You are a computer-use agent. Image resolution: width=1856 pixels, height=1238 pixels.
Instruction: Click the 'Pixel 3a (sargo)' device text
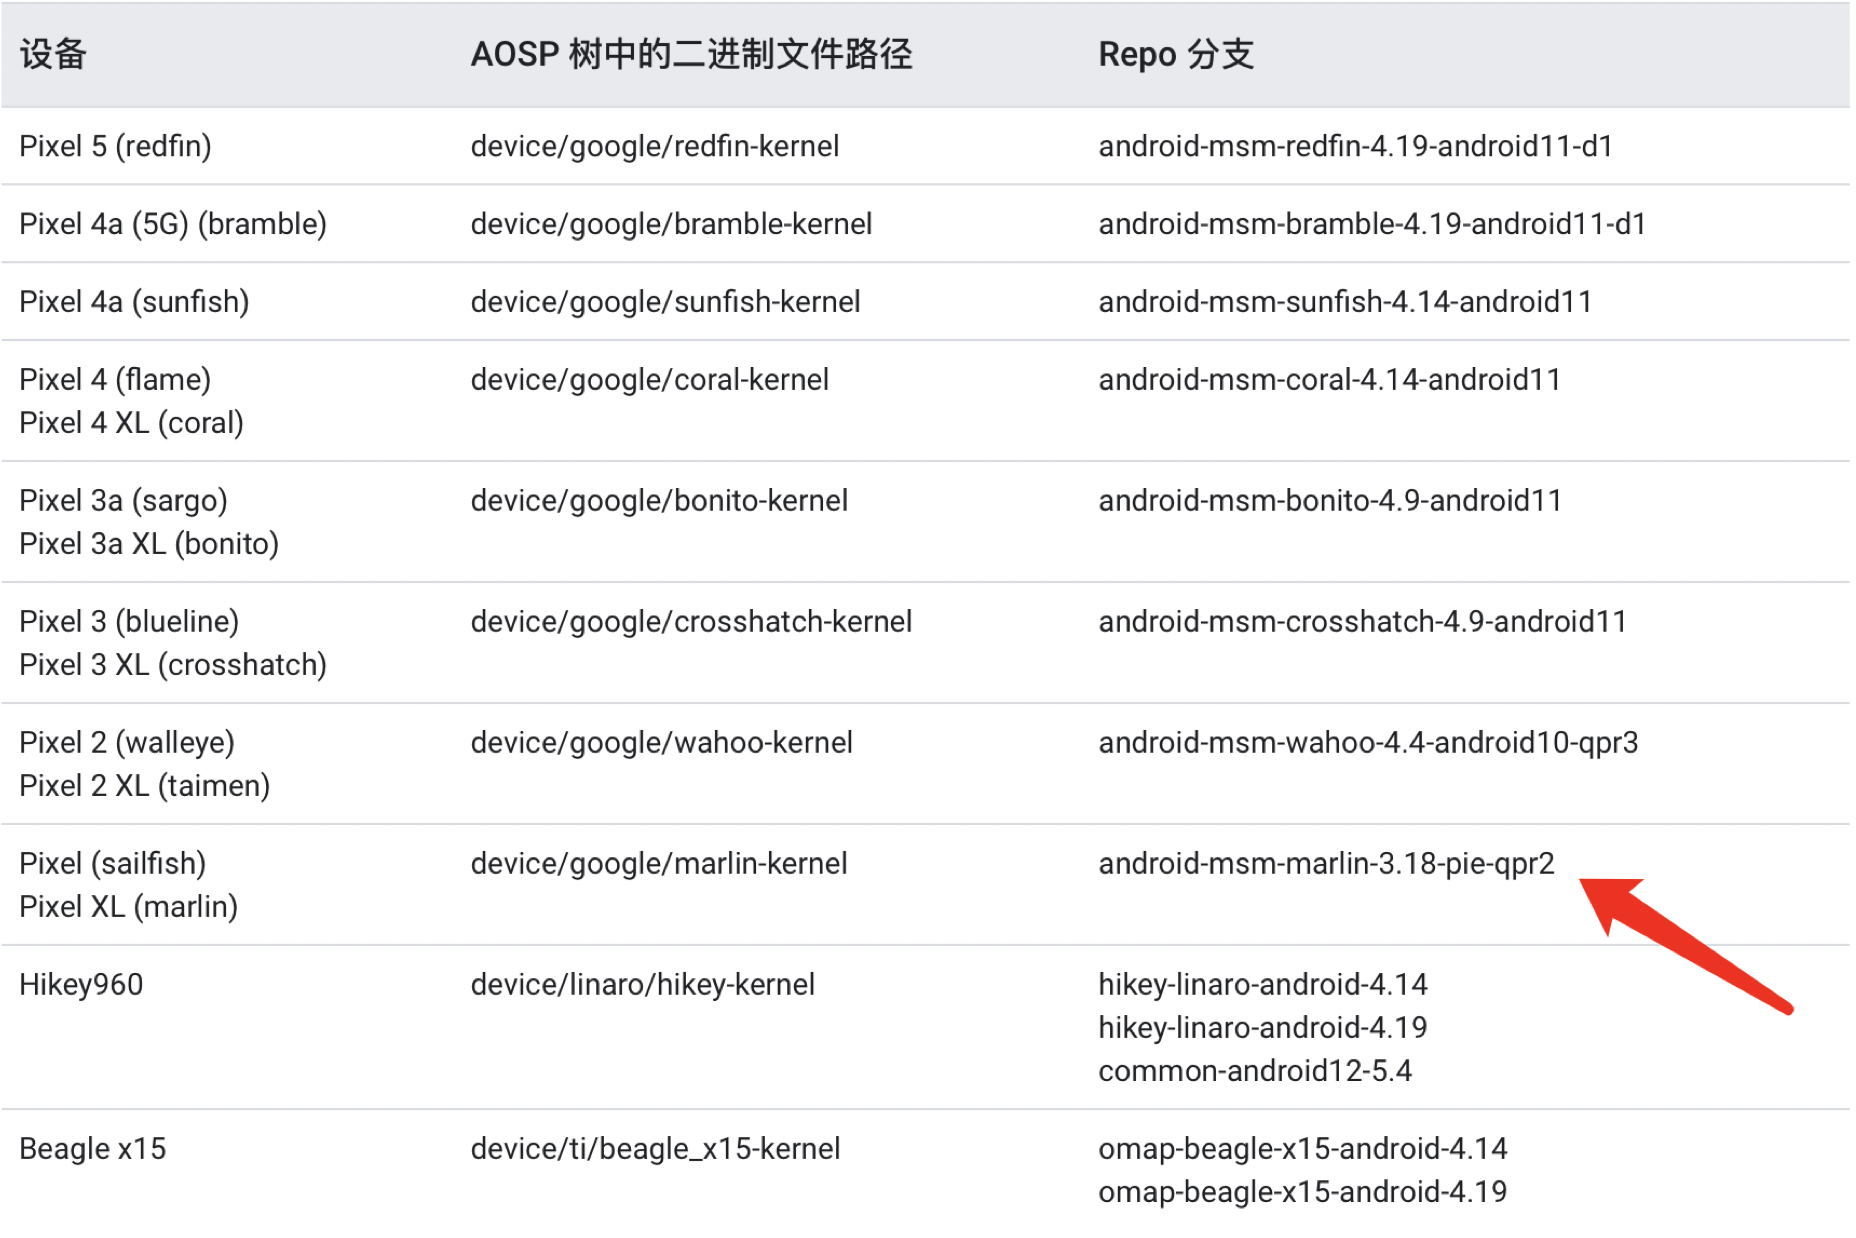[123, 502]
